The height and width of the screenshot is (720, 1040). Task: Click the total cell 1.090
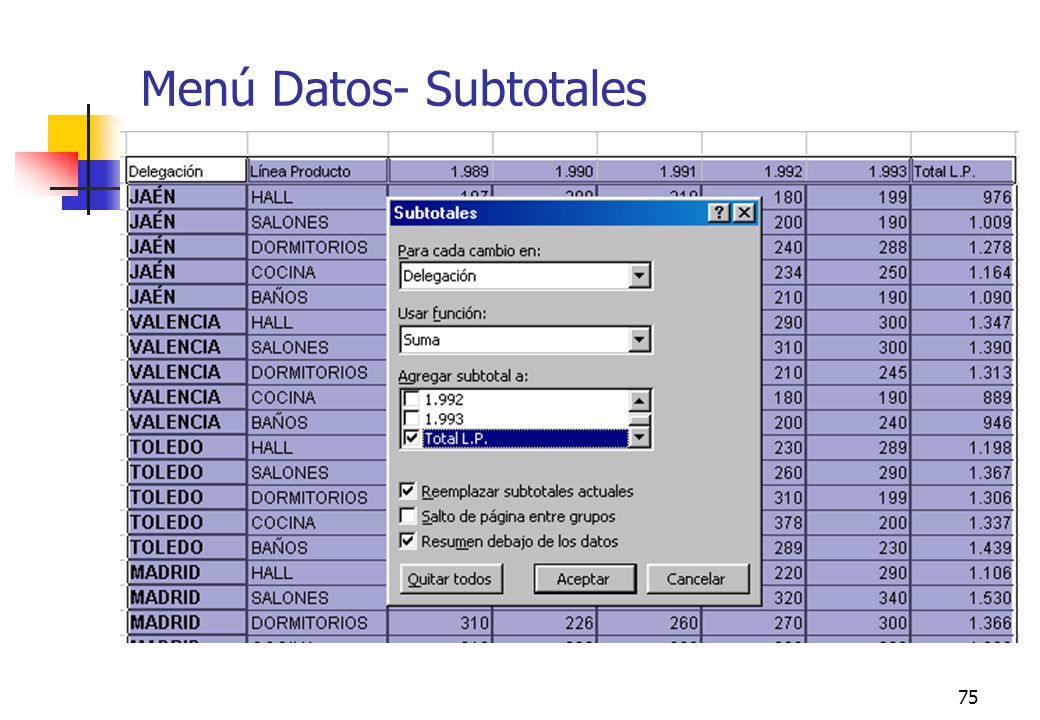pyautogui.click(x=964, y=297)
